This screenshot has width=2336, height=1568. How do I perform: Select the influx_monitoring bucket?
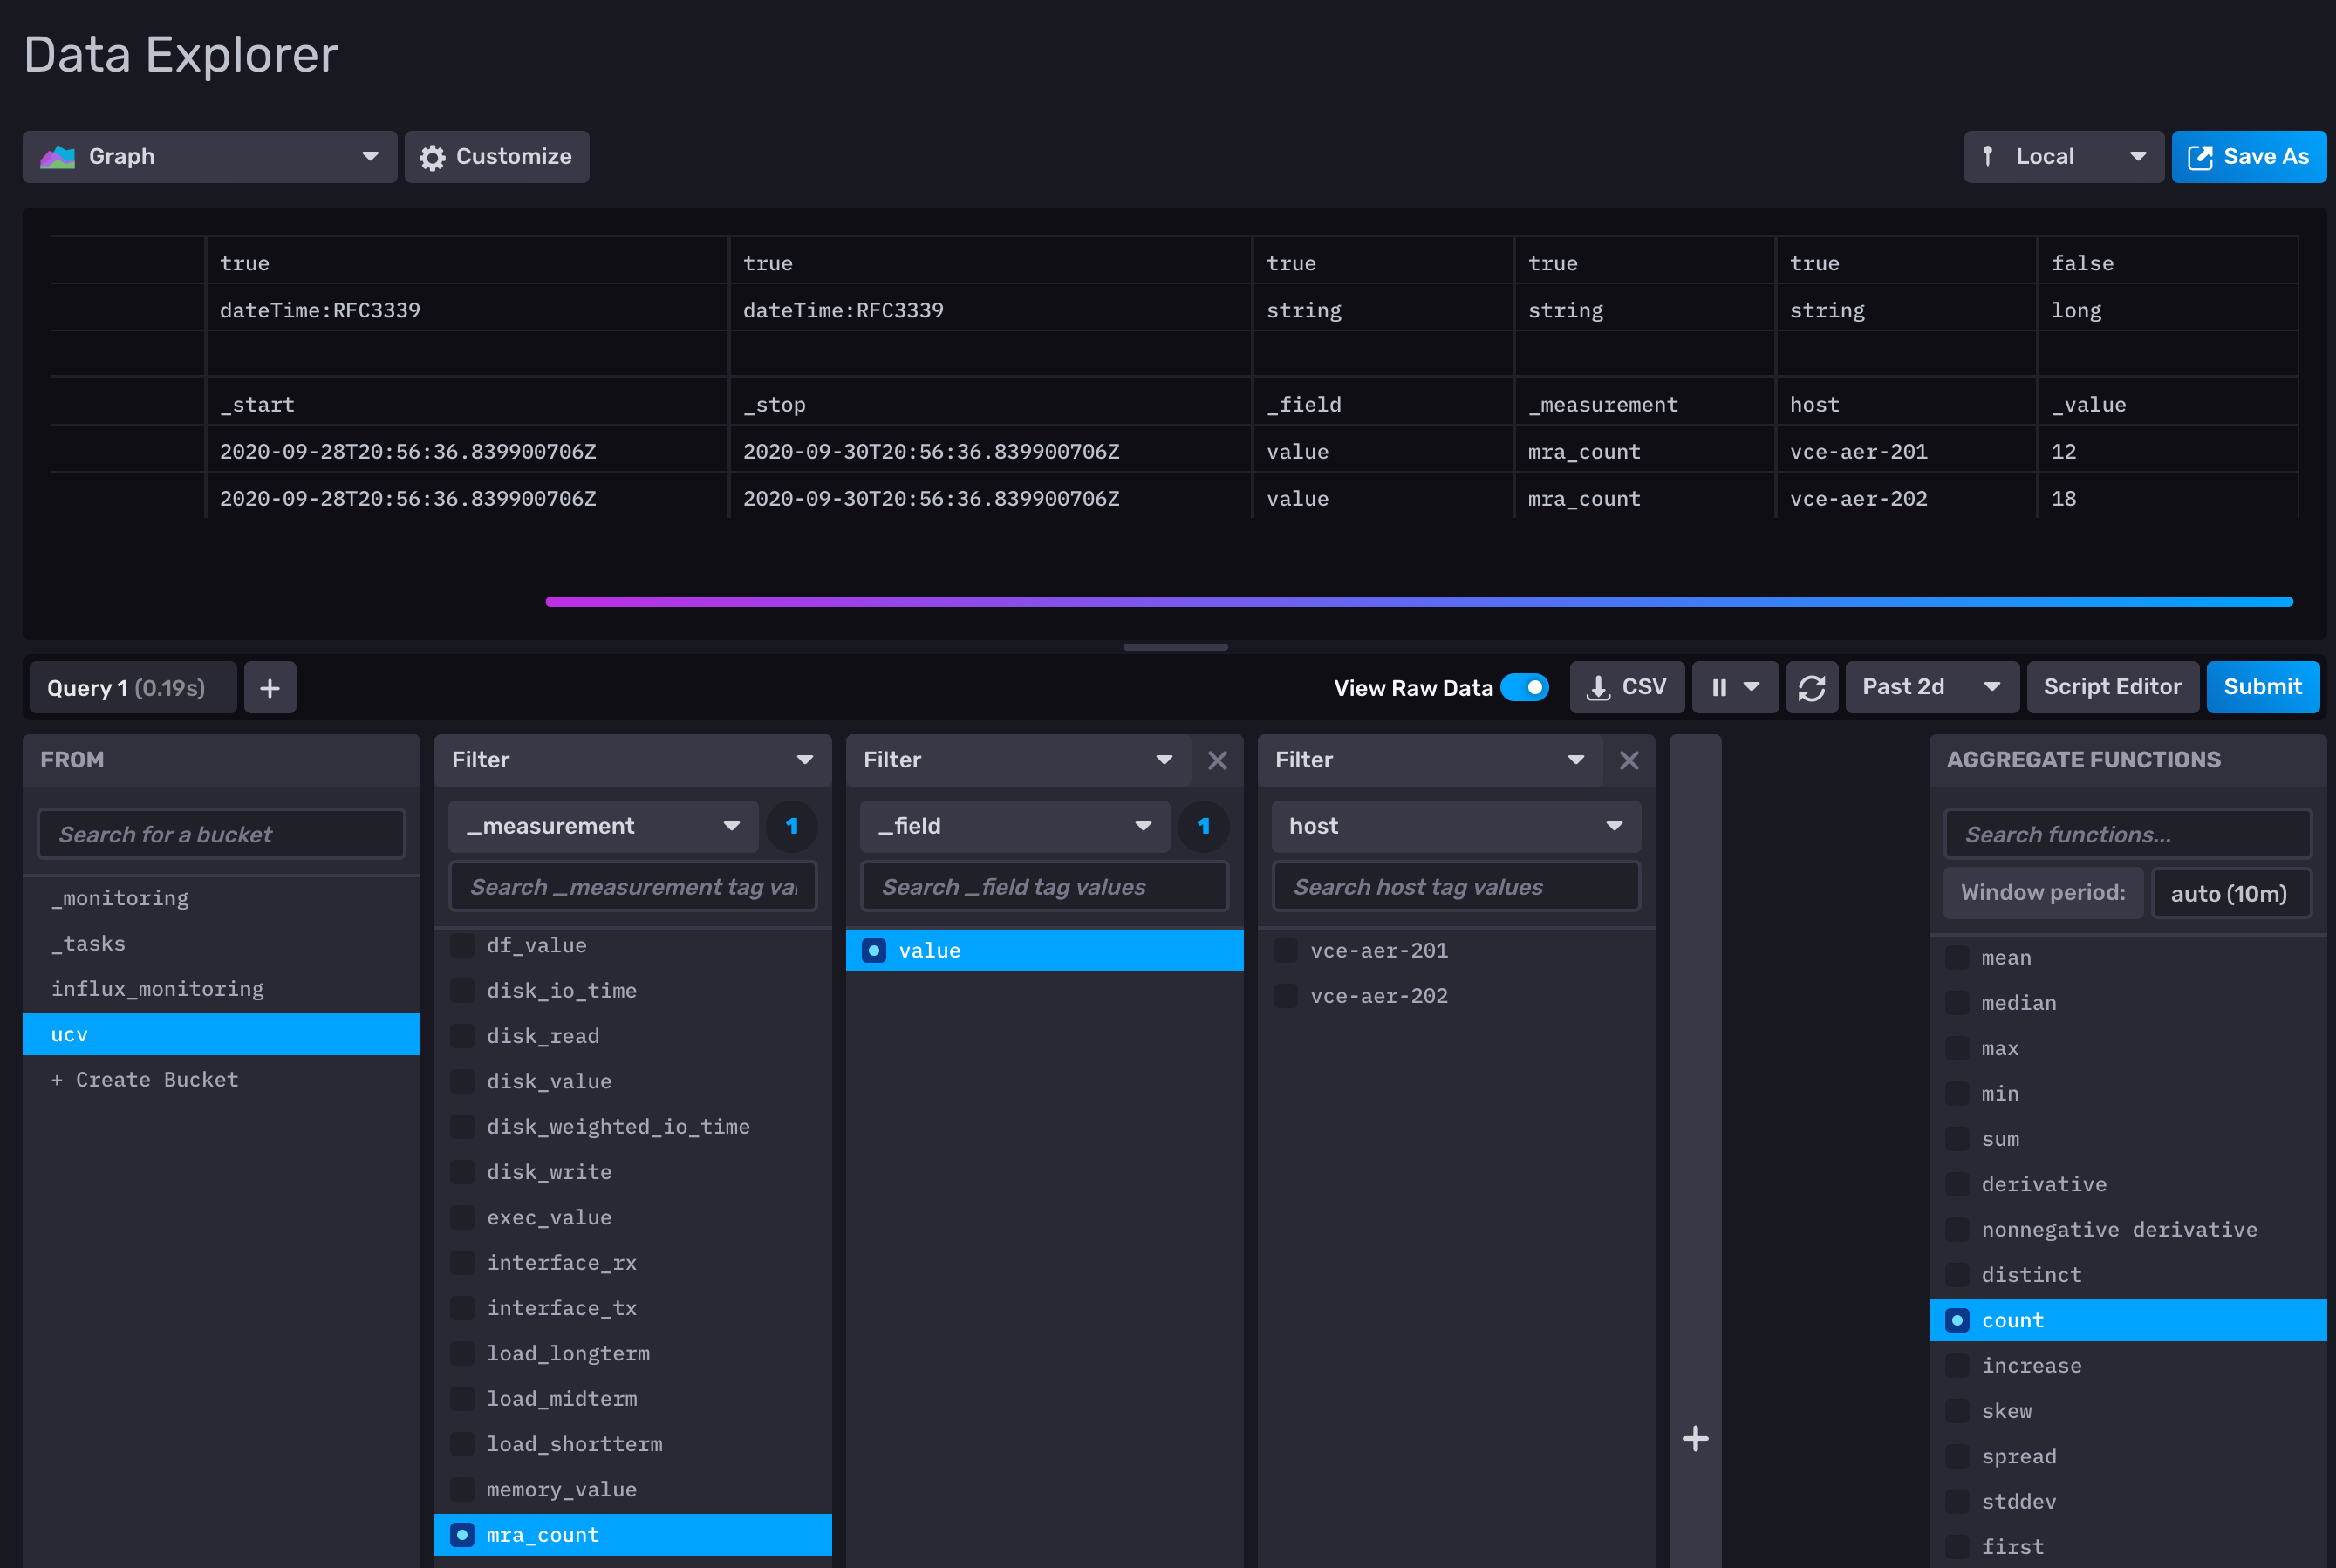221,988
